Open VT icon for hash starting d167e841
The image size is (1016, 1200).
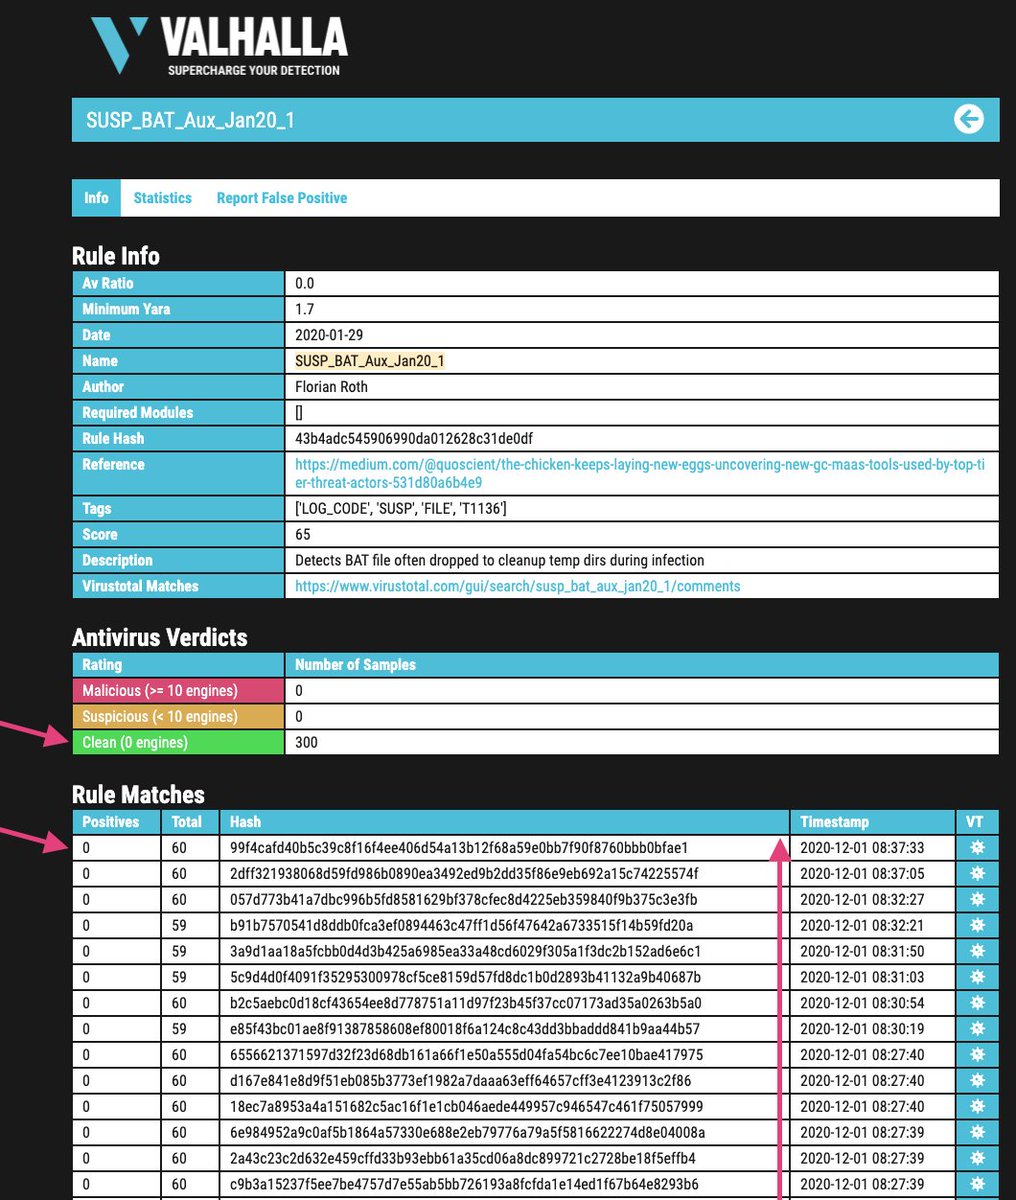977,1081
